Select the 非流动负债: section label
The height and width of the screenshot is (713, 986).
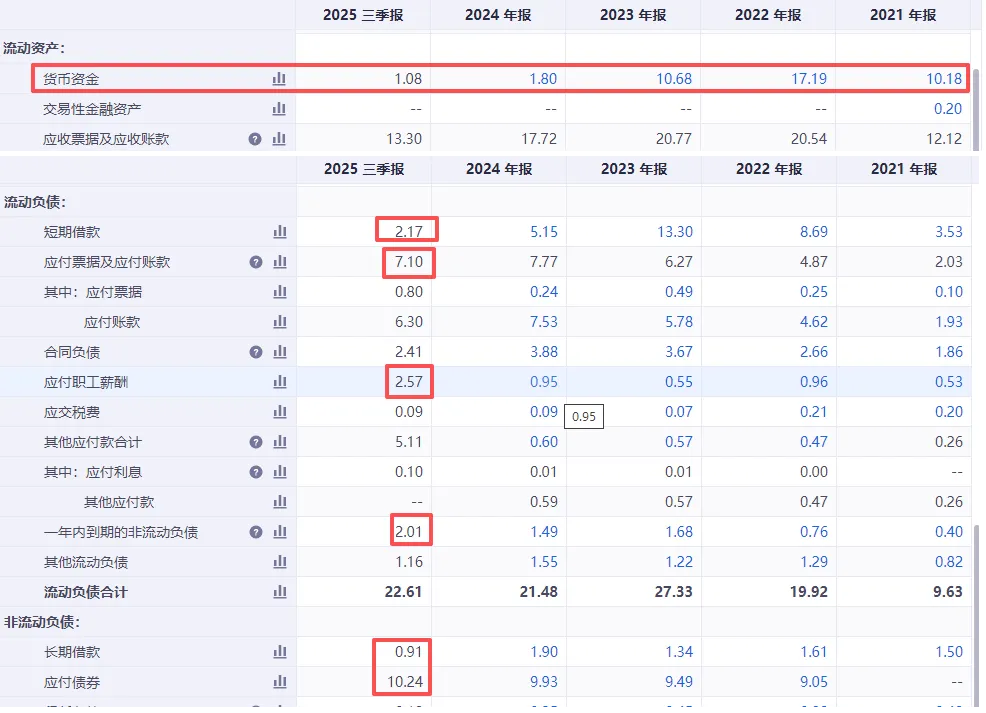pyautogui.click(x=42, y=622)
